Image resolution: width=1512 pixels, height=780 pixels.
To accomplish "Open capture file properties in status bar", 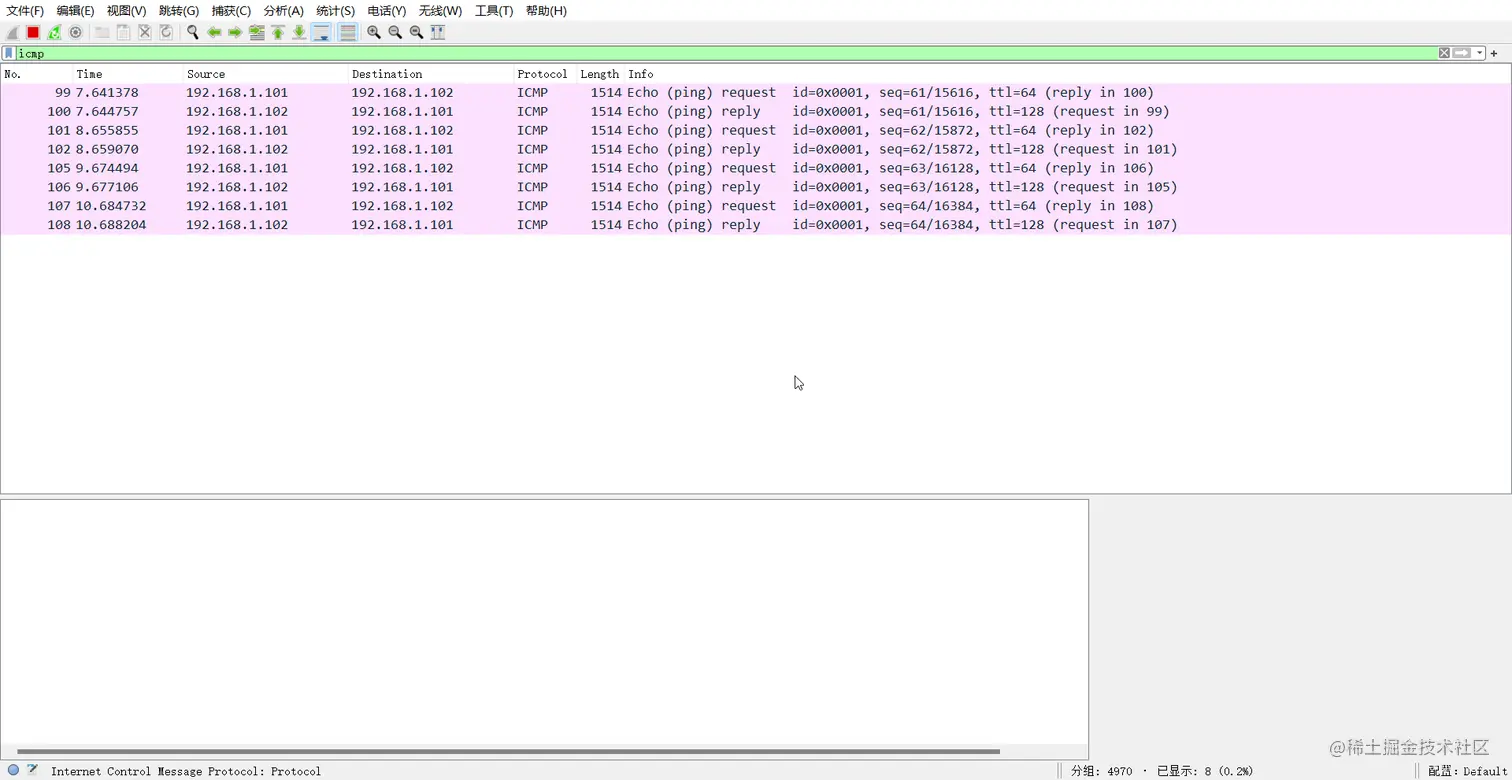I will pyautogui.click(x=32, y=770).
